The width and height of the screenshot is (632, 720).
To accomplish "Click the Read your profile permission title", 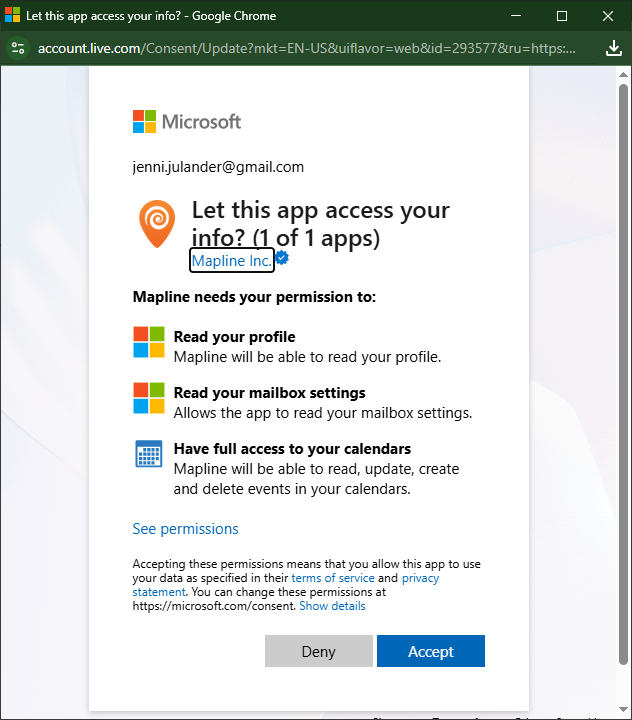I will click(x=234, y=337).
